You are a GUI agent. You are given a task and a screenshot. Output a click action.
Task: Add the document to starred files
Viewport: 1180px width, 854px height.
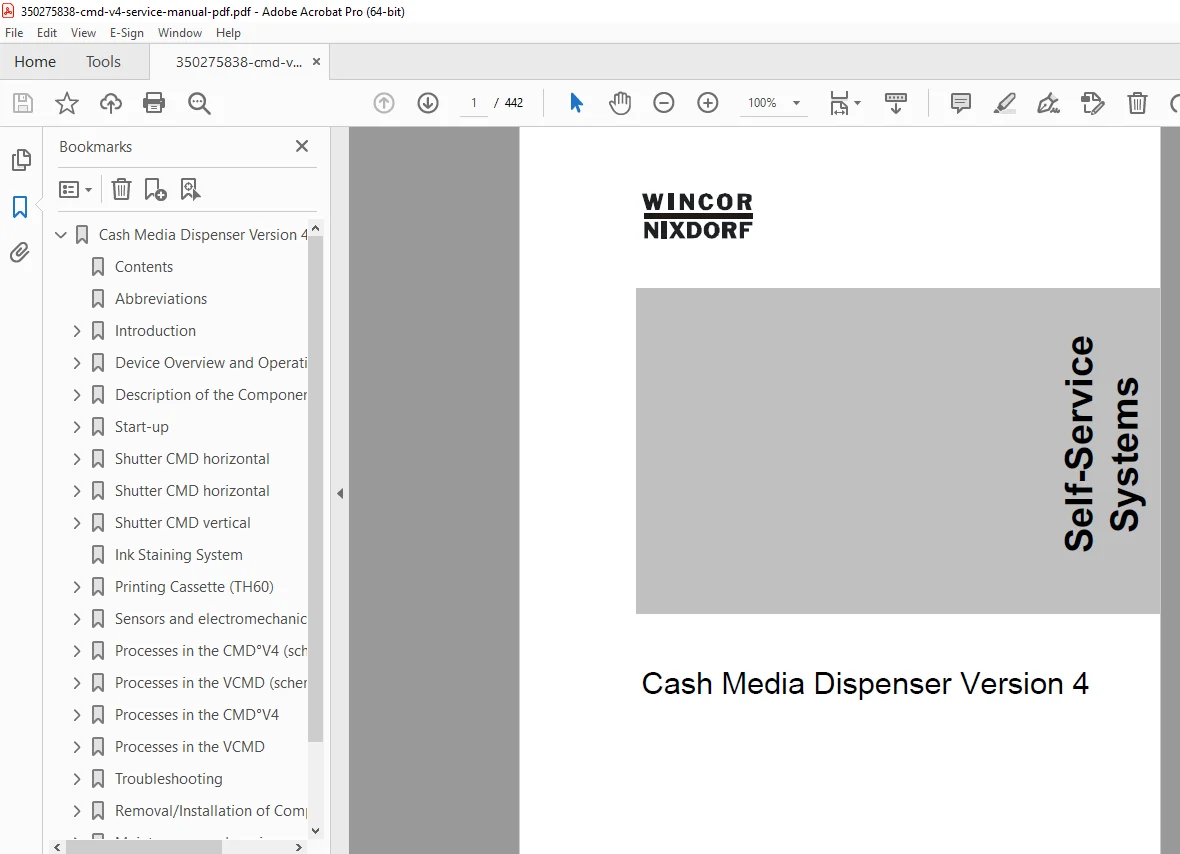(x=67, y=103)
